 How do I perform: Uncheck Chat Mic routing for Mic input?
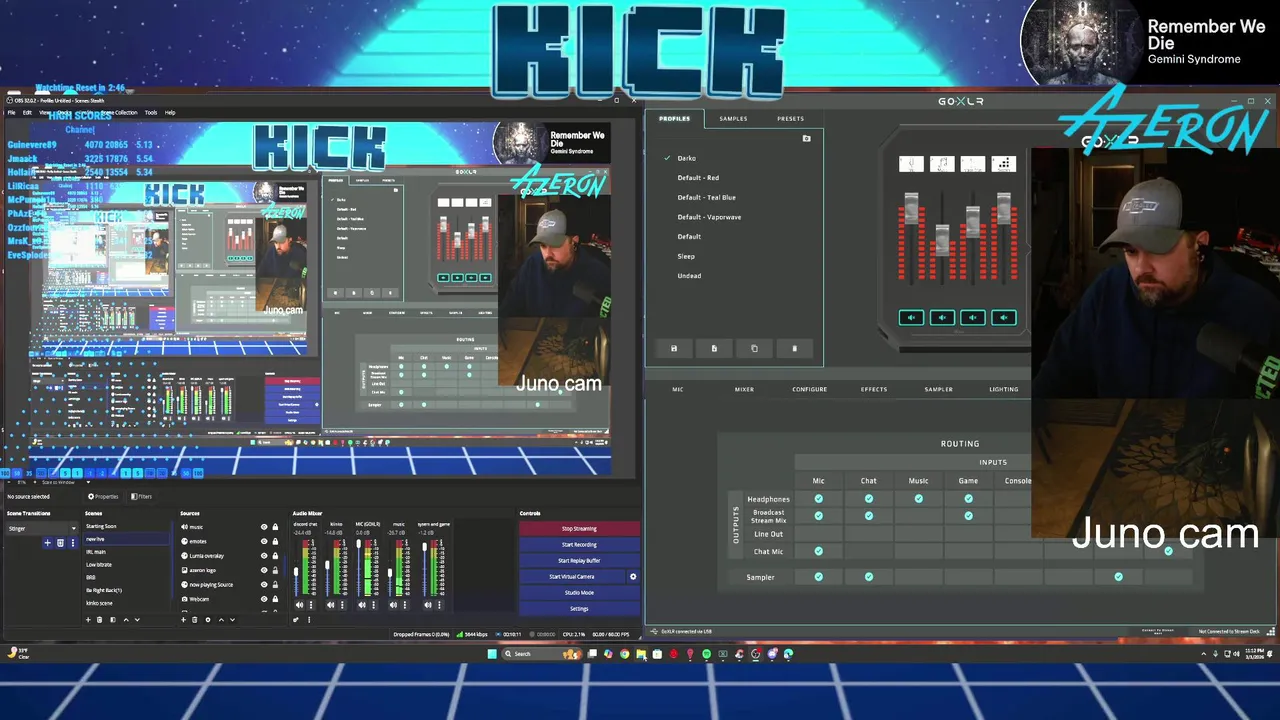pos(818,551)
